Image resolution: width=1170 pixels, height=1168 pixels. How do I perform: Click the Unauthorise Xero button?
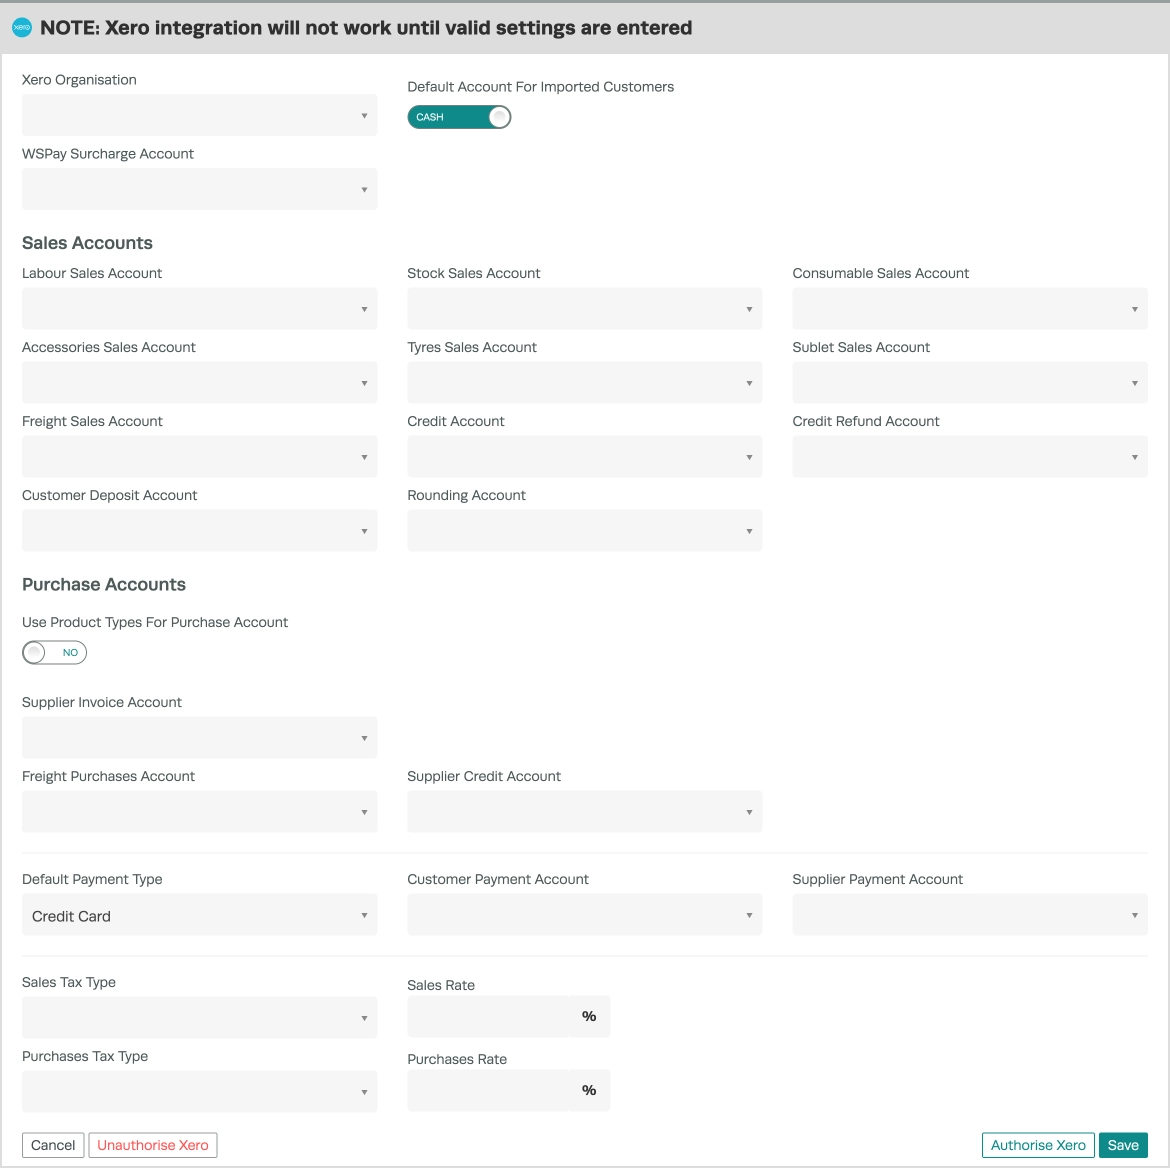[x=153, y=1145]
